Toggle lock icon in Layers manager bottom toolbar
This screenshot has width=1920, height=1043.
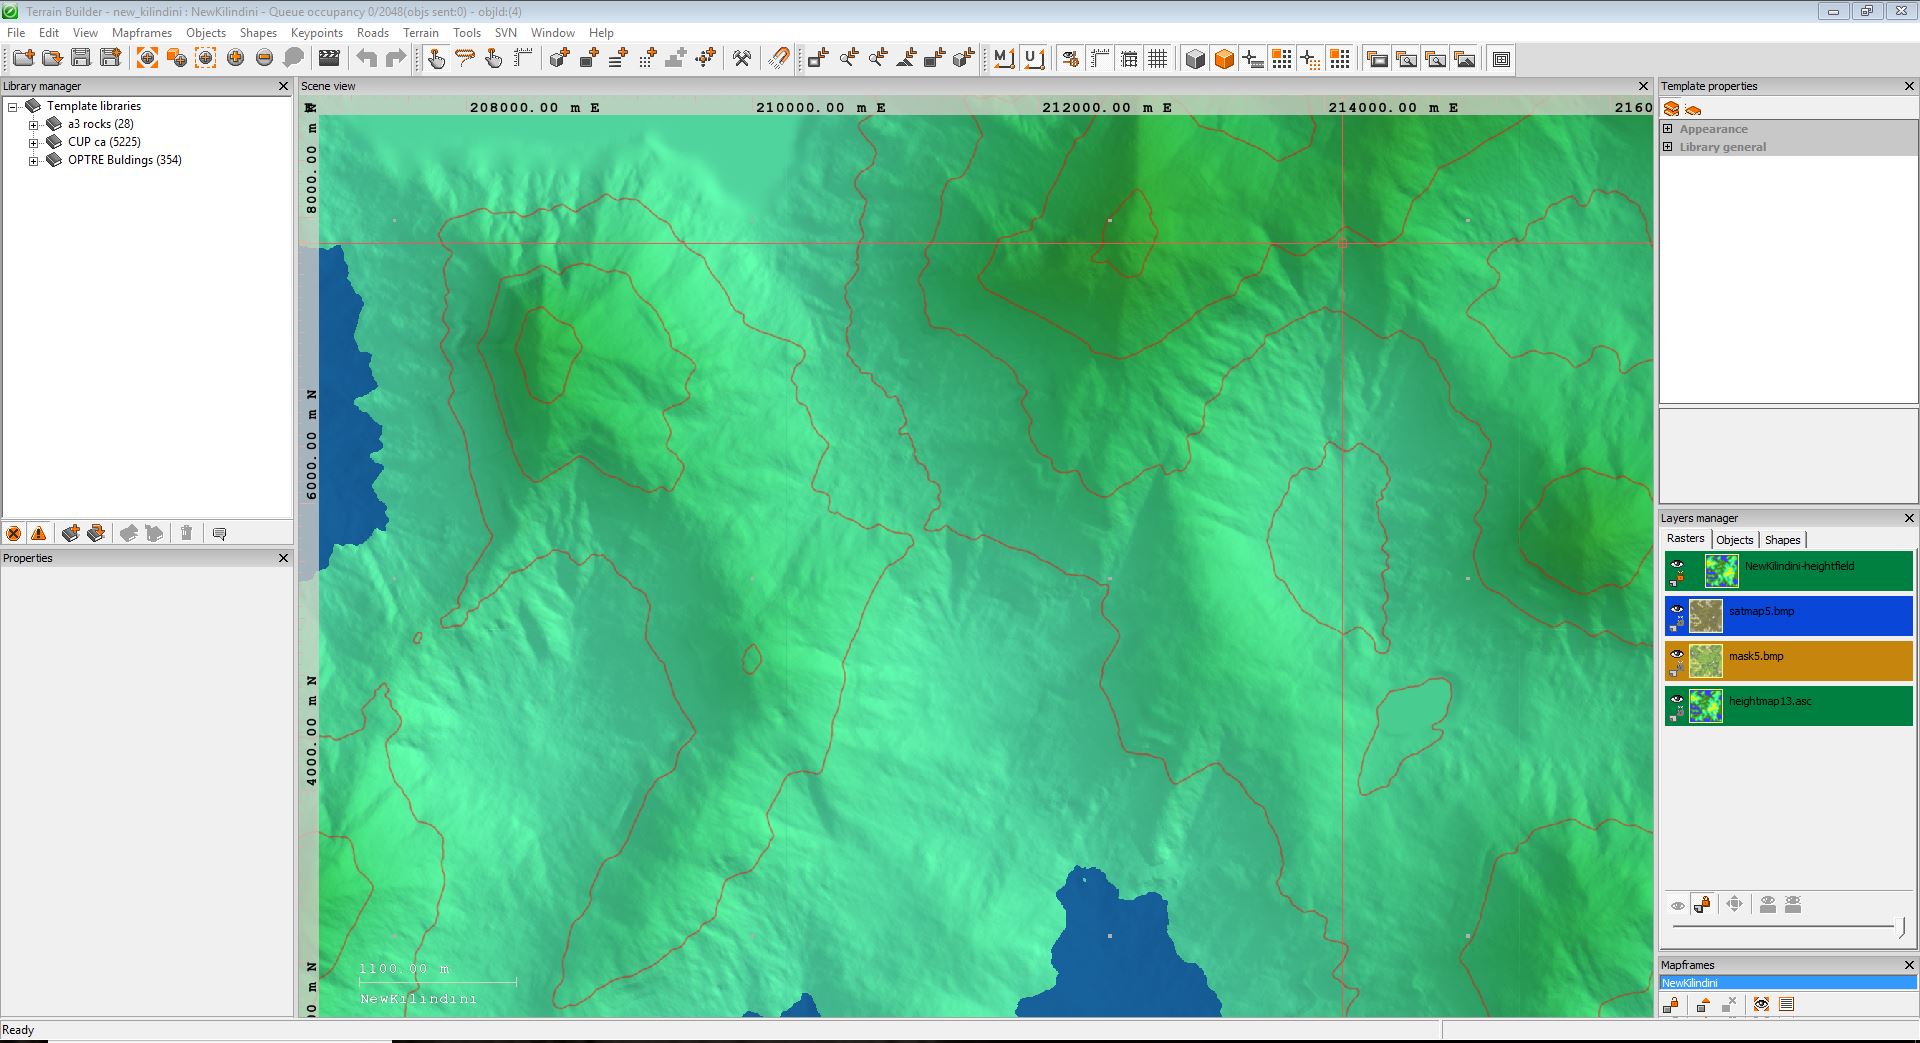(1702, 904)
